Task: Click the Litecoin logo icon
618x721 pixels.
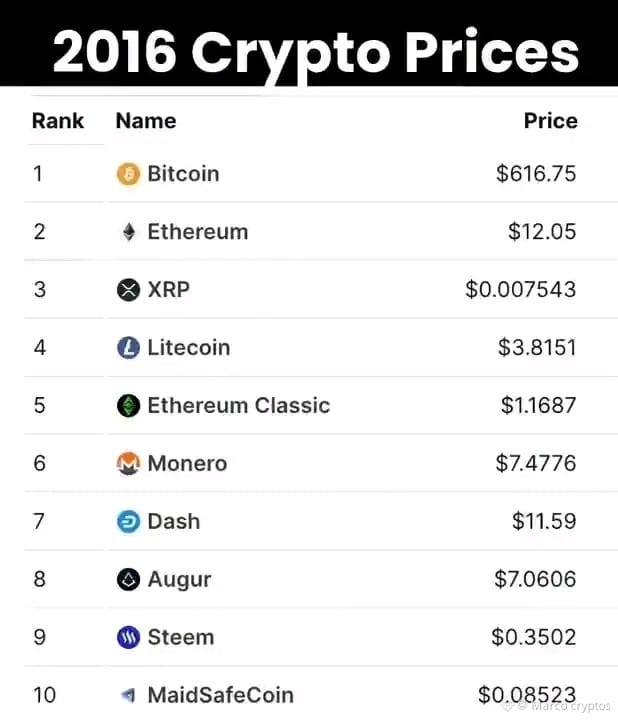Action: [128, 348]
